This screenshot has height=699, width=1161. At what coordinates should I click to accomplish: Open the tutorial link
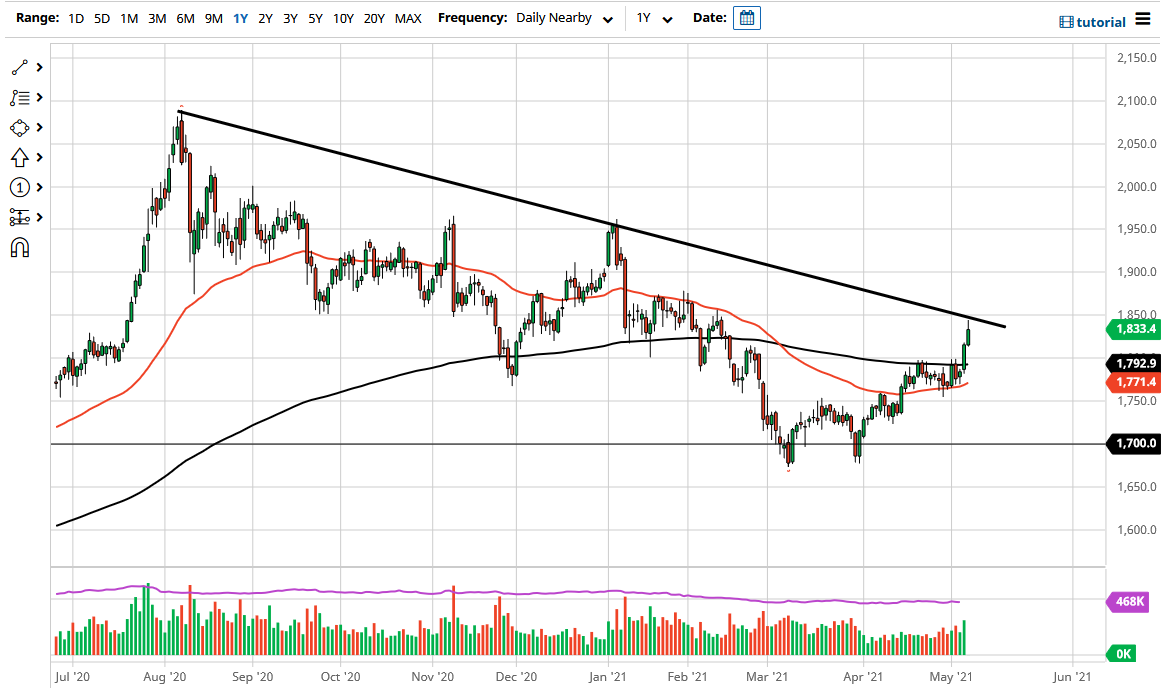(x=1101, y=22)
